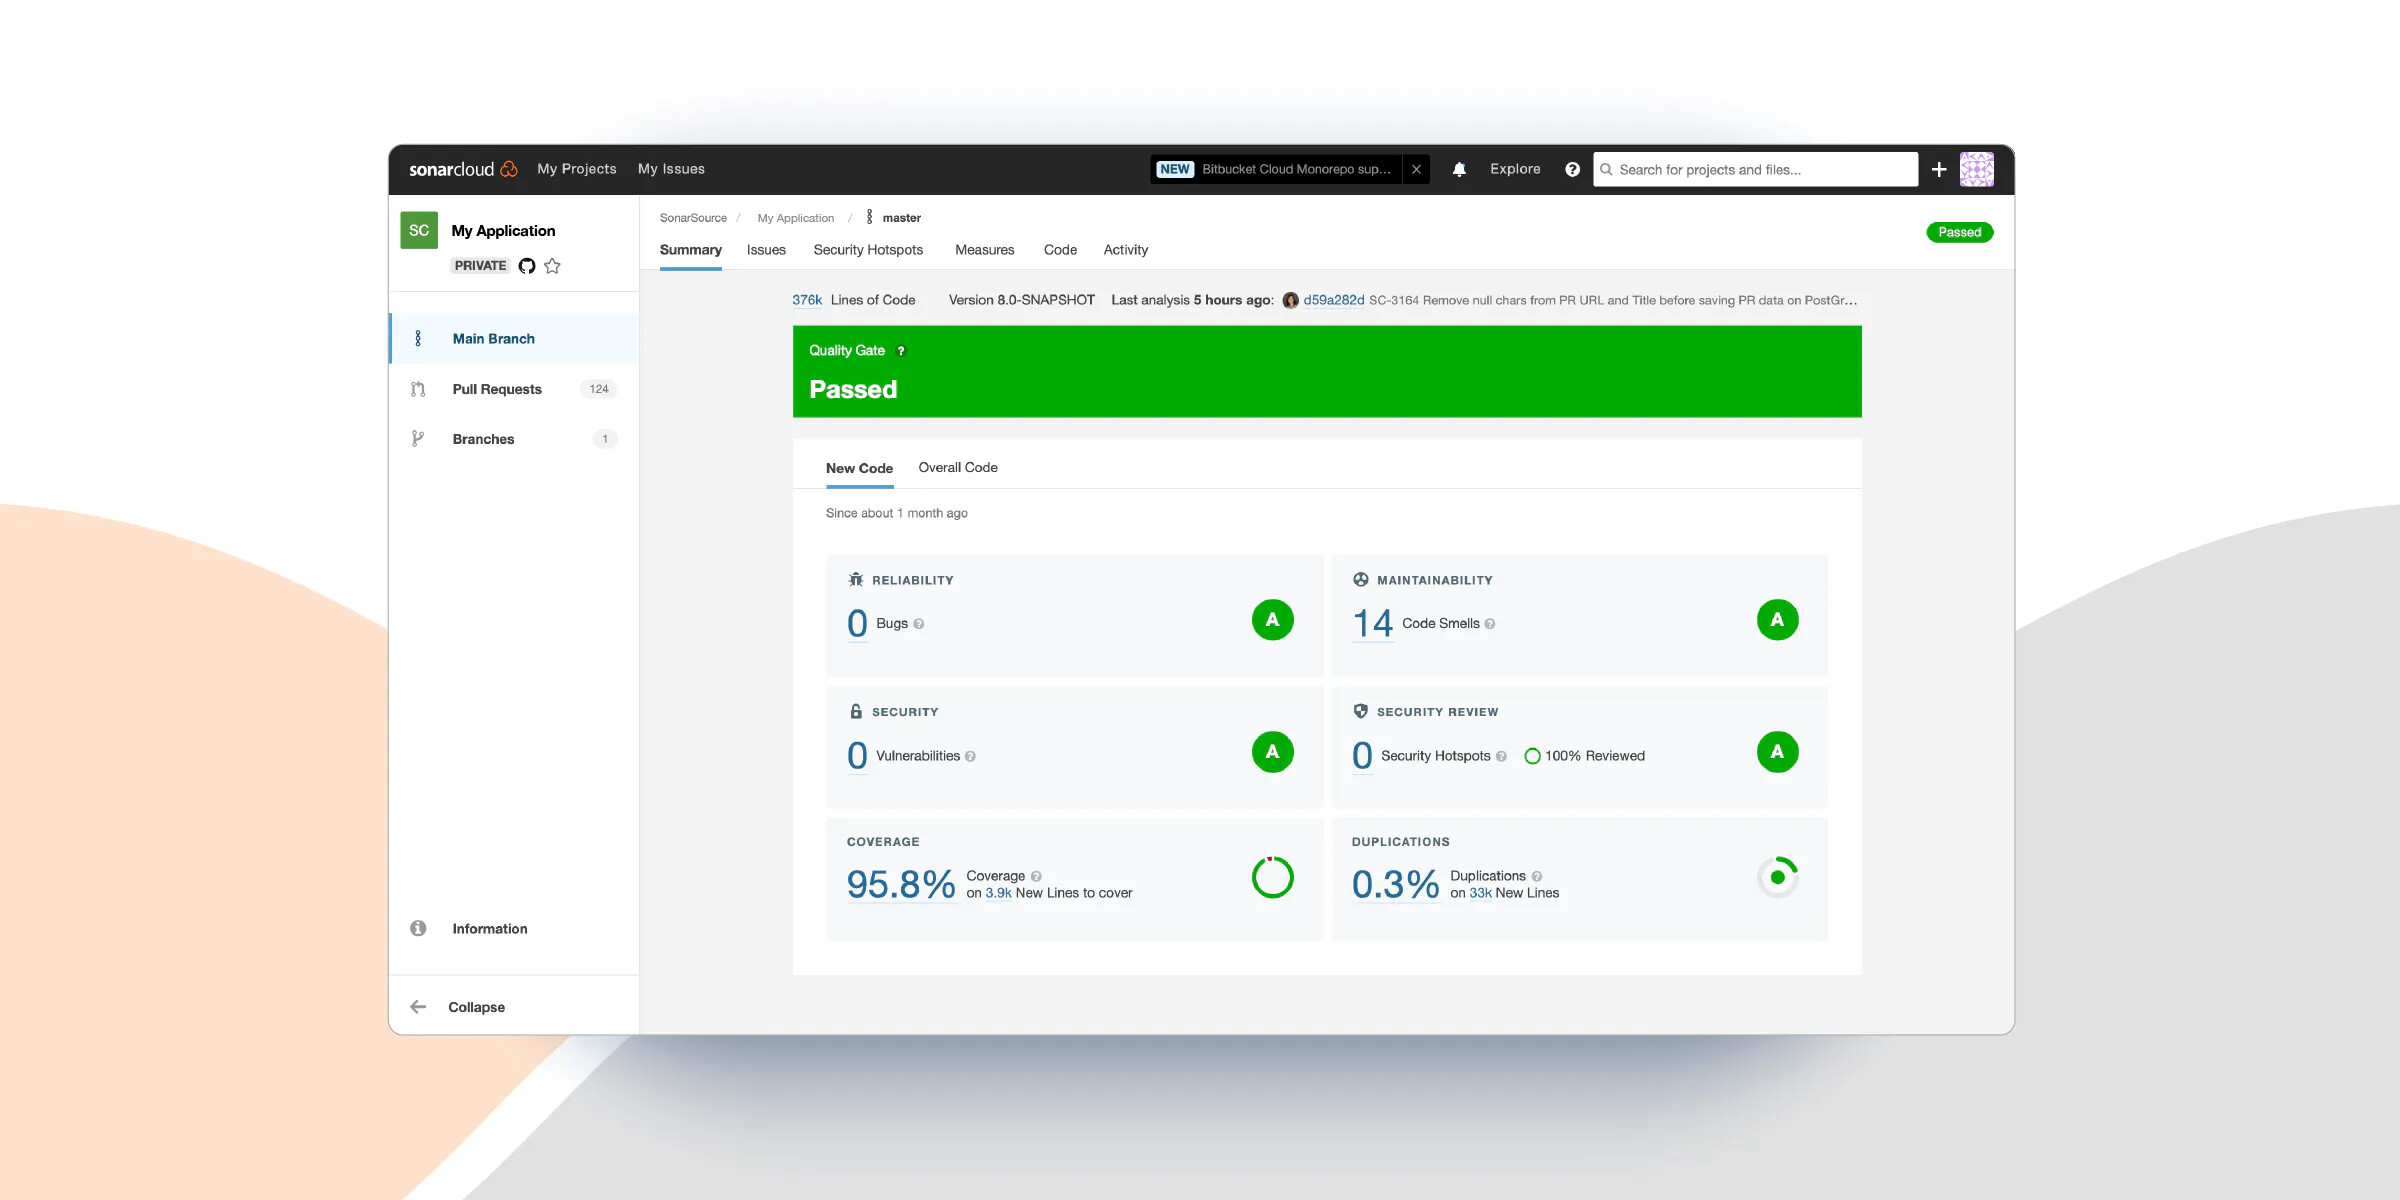Open the user avatar menu
The image size is (2400, 1200).
(x=1976, y=170)
